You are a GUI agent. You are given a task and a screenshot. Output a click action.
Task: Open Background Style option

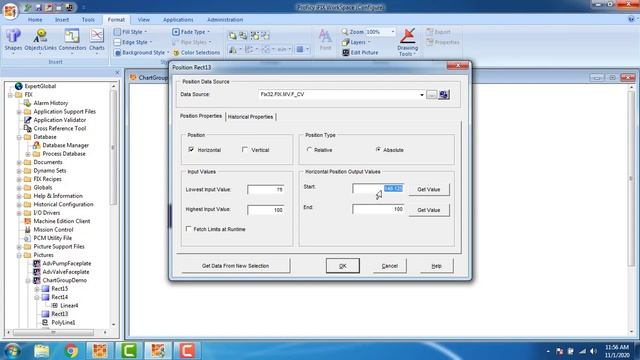pyautogui.click(x=141, y=53)
